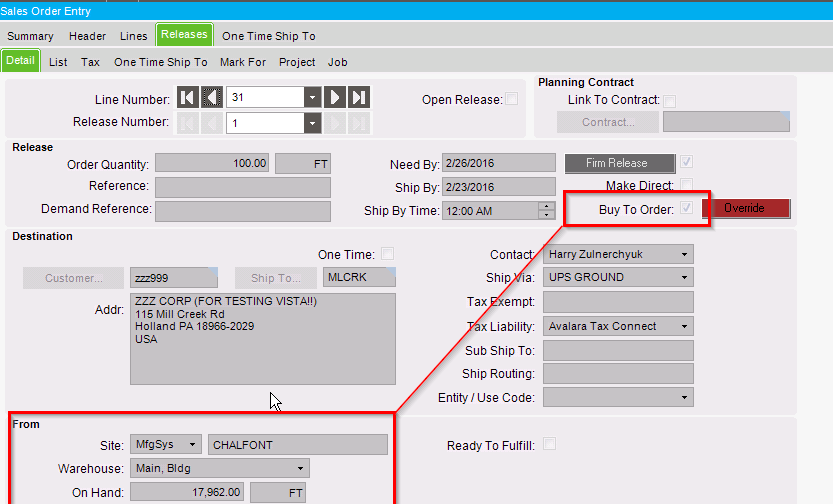Screen dimensions: 833x504
Task: Switch to the Header tab
Action: pyautogui.click(x=87, y=36)
